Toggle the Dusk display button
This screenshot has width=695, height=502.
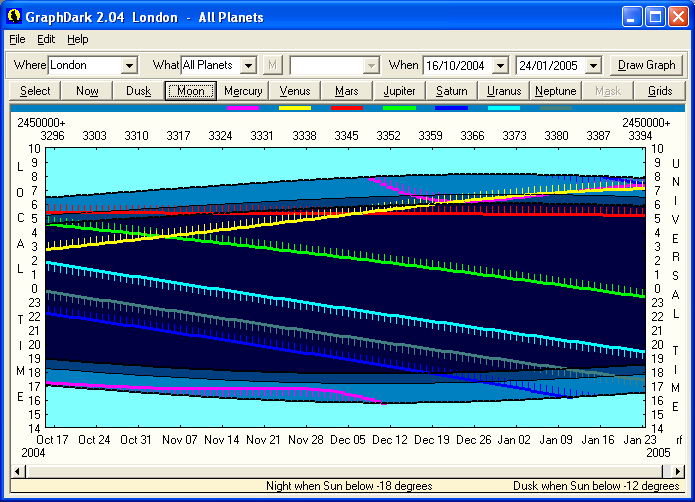point(139,91)
